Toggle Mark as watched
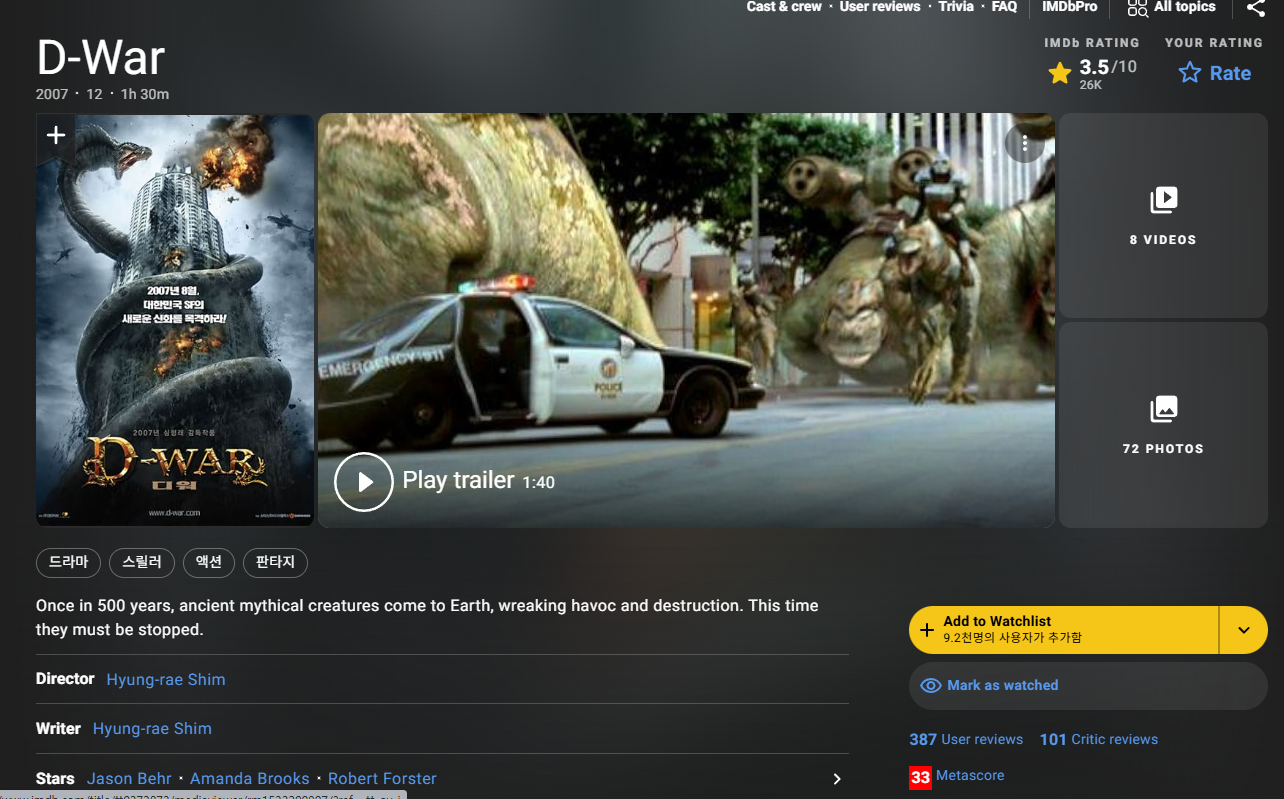Image resolution: width=1284 pixels, height=799 pixels. pyautogui.click(x=1088, y=686)
